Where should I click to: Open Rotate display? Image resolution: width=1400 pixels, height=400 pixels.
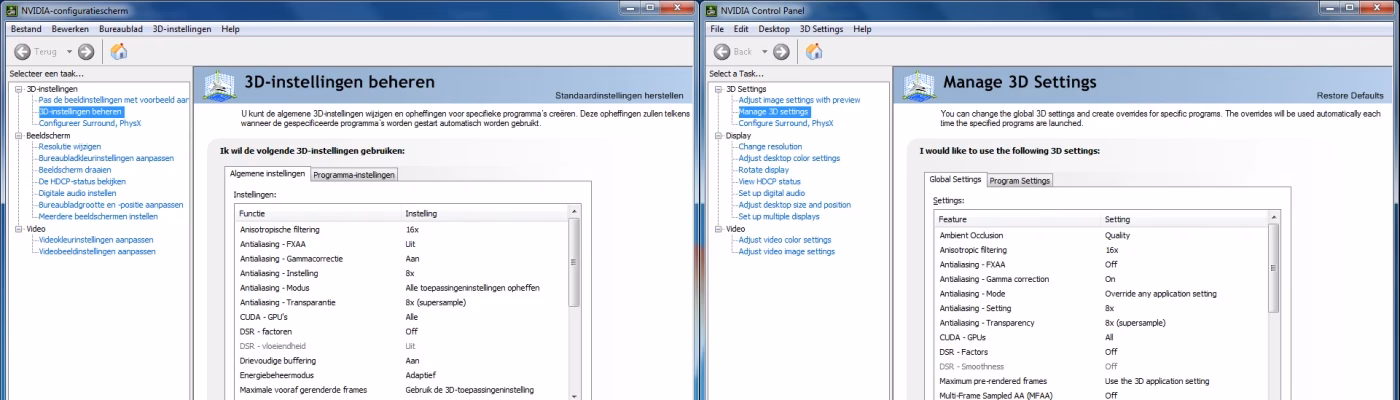coord(763,170)
